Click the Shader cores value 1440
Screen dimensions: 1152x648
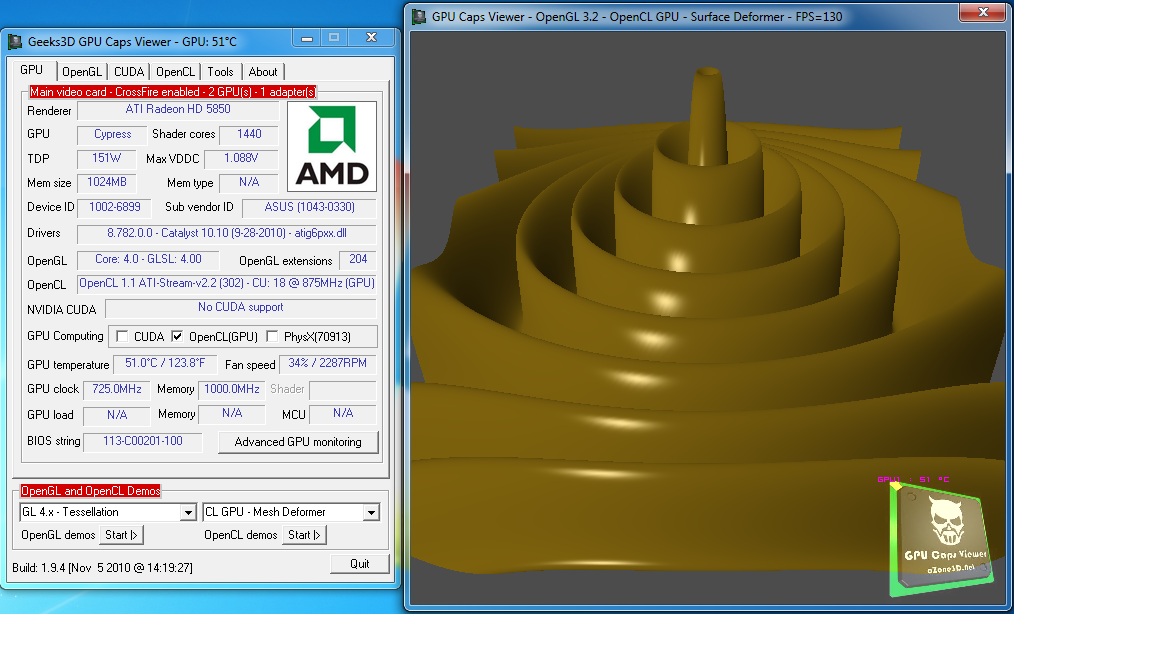pyautogui.click(x=249, y=134)
